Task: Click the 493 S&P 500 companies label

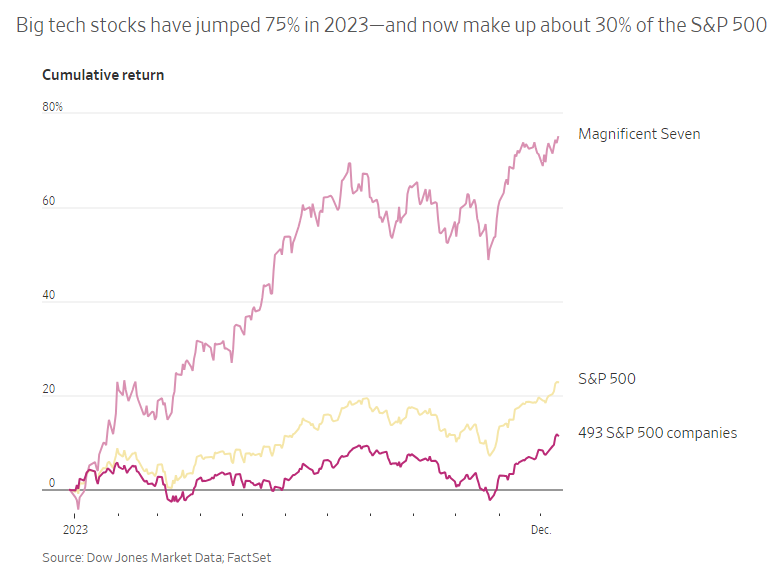Action: 658,433
